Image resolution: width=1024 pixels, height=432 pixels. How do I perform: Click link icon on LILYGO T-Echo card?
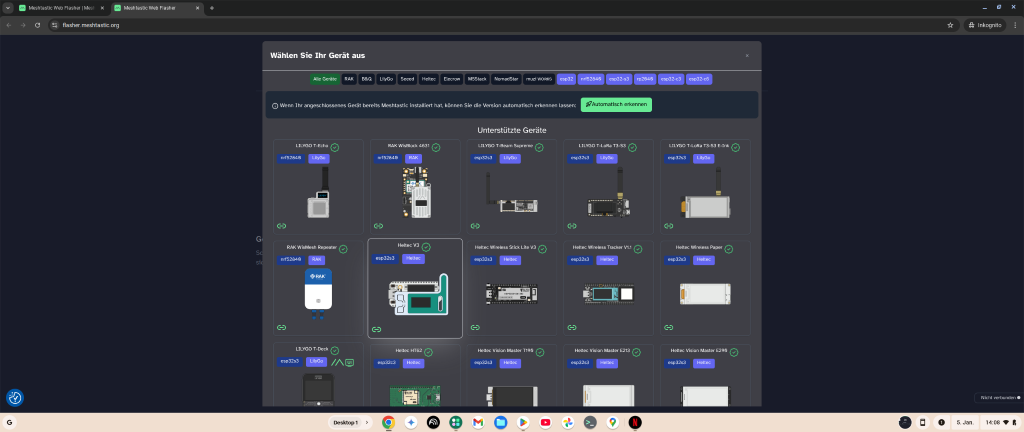281,226
